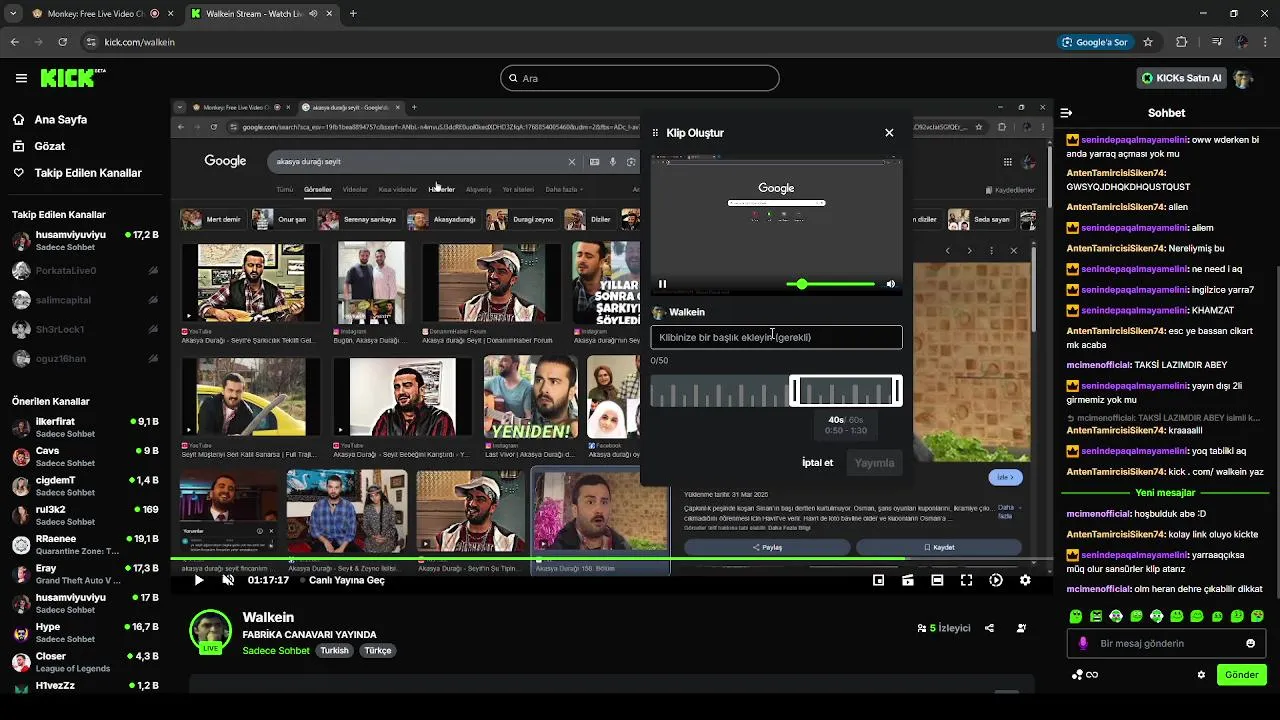Click KICKs Satın Al button
Image resolution: width=1280 pixels, height=720 pixels.
click(1183, 78)
